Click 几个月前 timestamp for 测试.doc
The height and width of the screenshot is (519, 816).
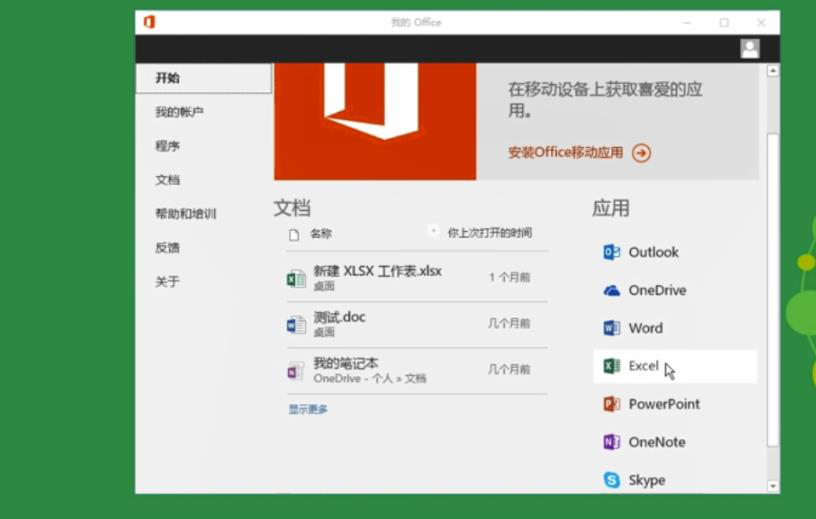point(509,324)
